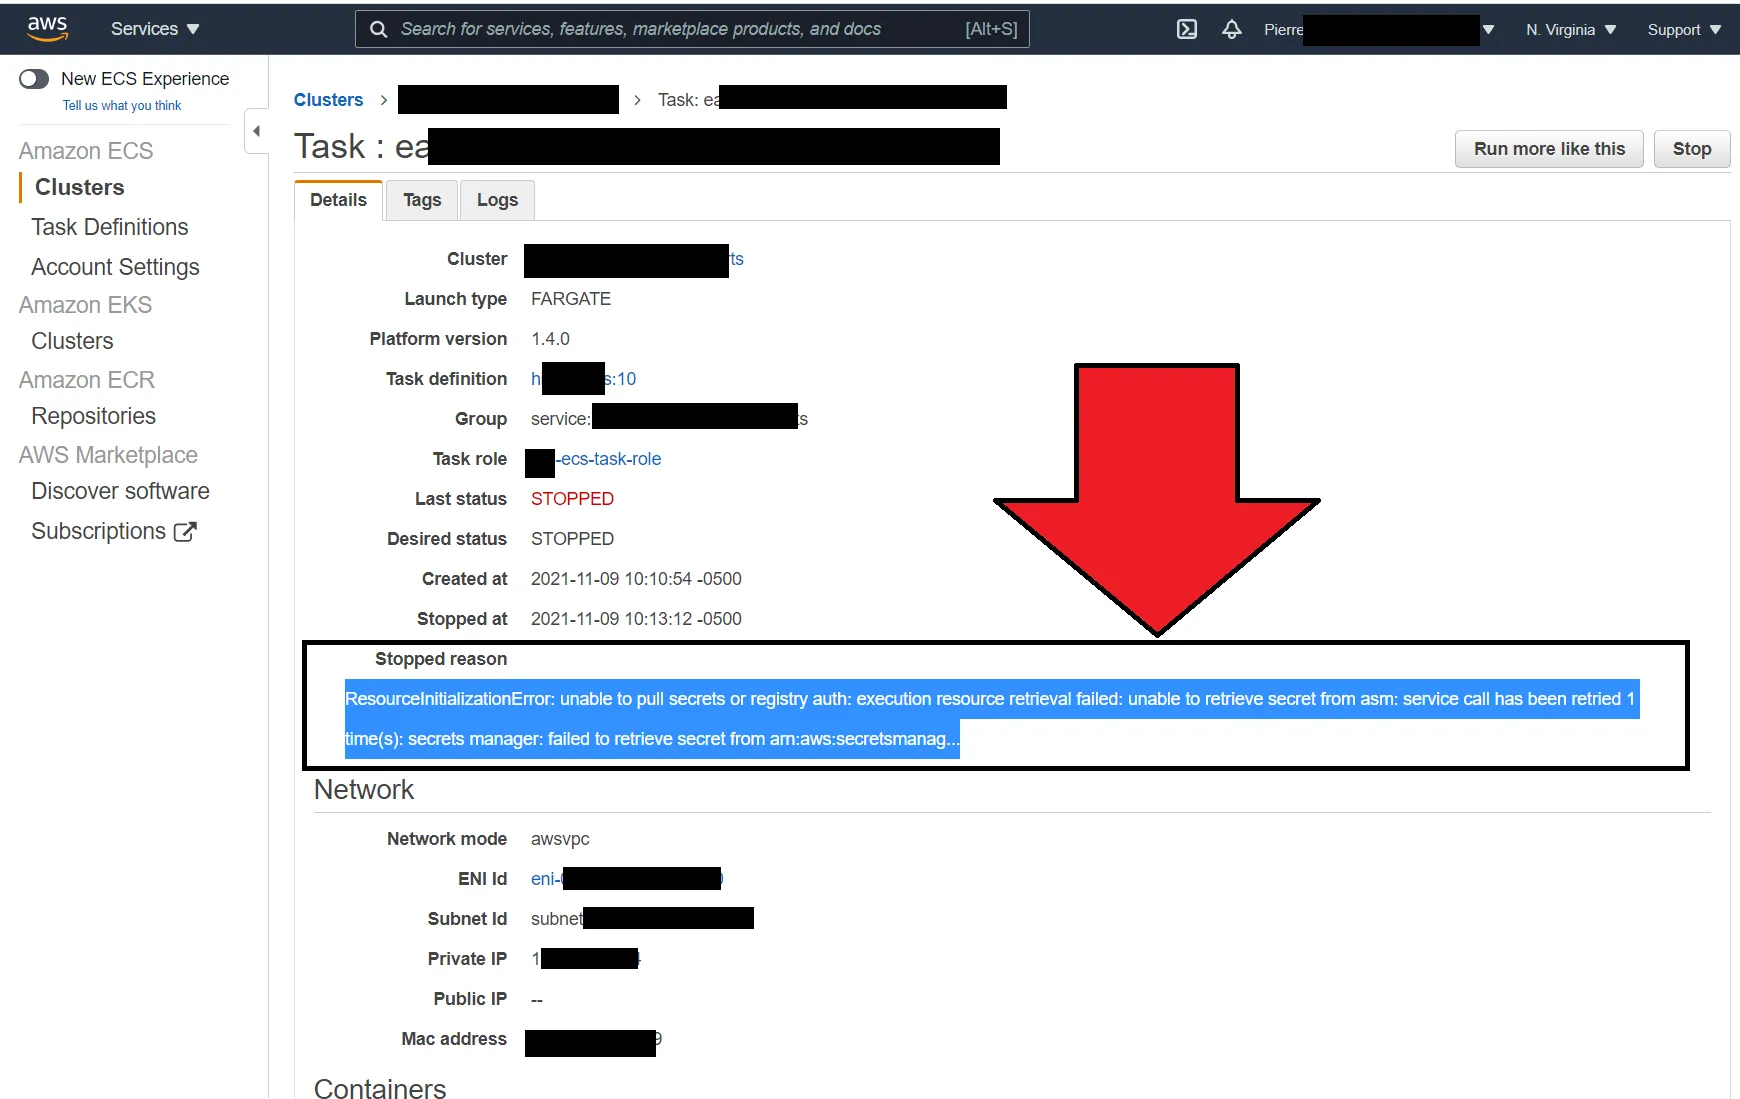This screenshot has width=1740, height=1099.
Task: Collapse the left navigation panel arrow
Action: 257,131
